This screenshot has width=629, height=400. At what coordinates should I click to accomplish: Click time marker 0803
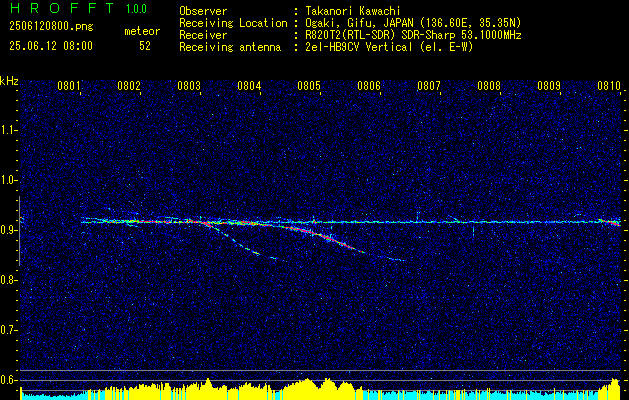click(189, 85)
